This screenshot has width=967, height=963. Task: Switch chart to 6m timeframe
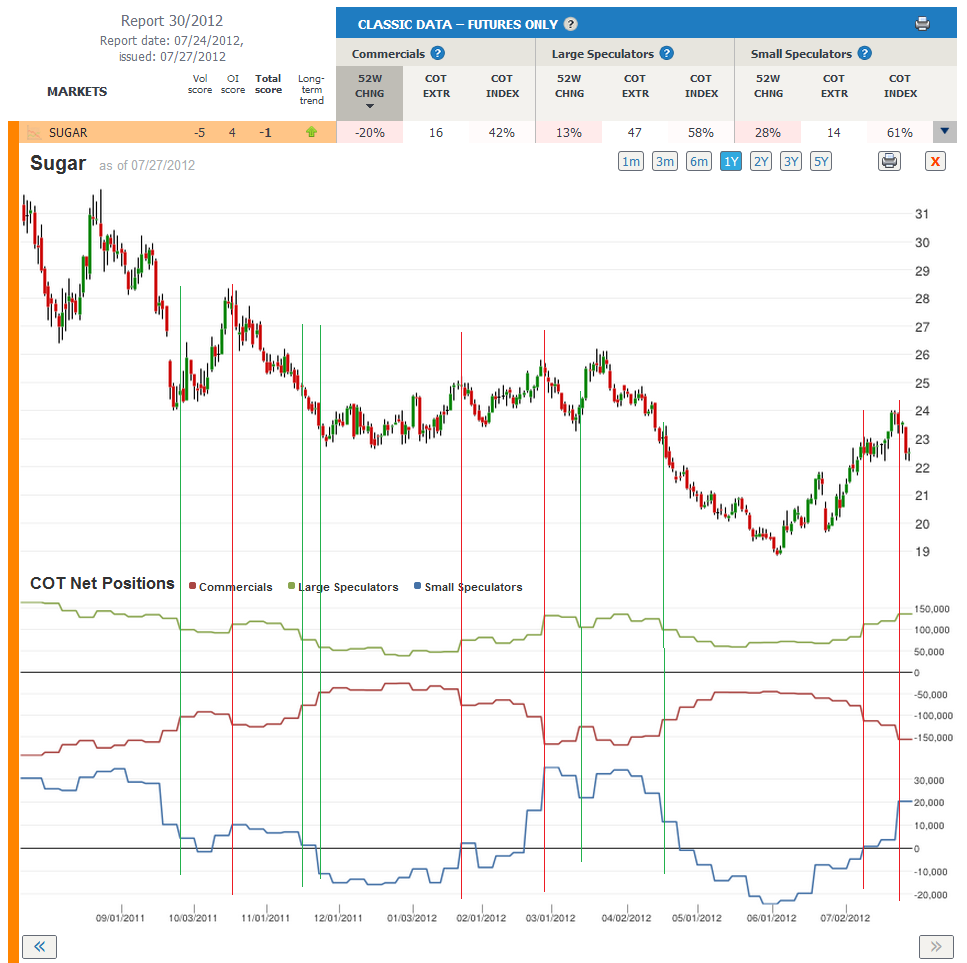[x=698, y=161]
